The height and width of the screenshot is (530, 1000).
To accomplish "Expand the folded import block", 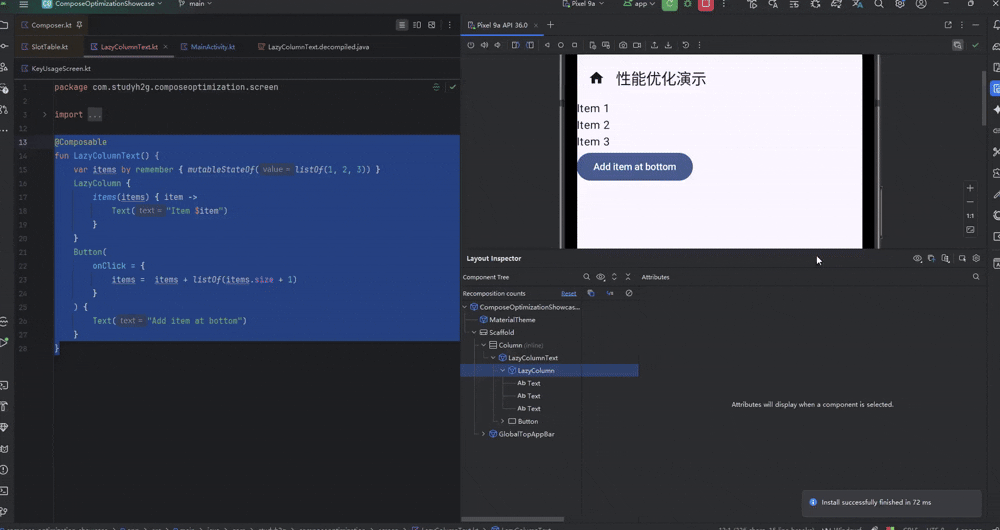I will tap(45, 115).
